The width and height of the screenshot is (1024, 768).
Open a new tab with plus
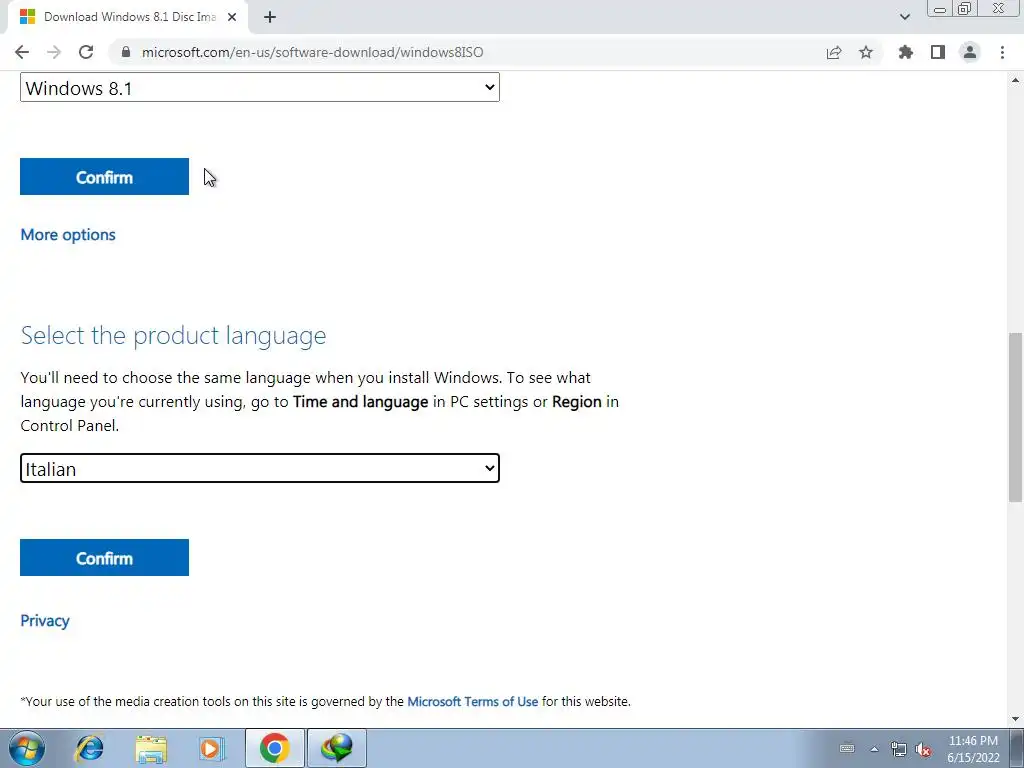[x=270, y=17]
